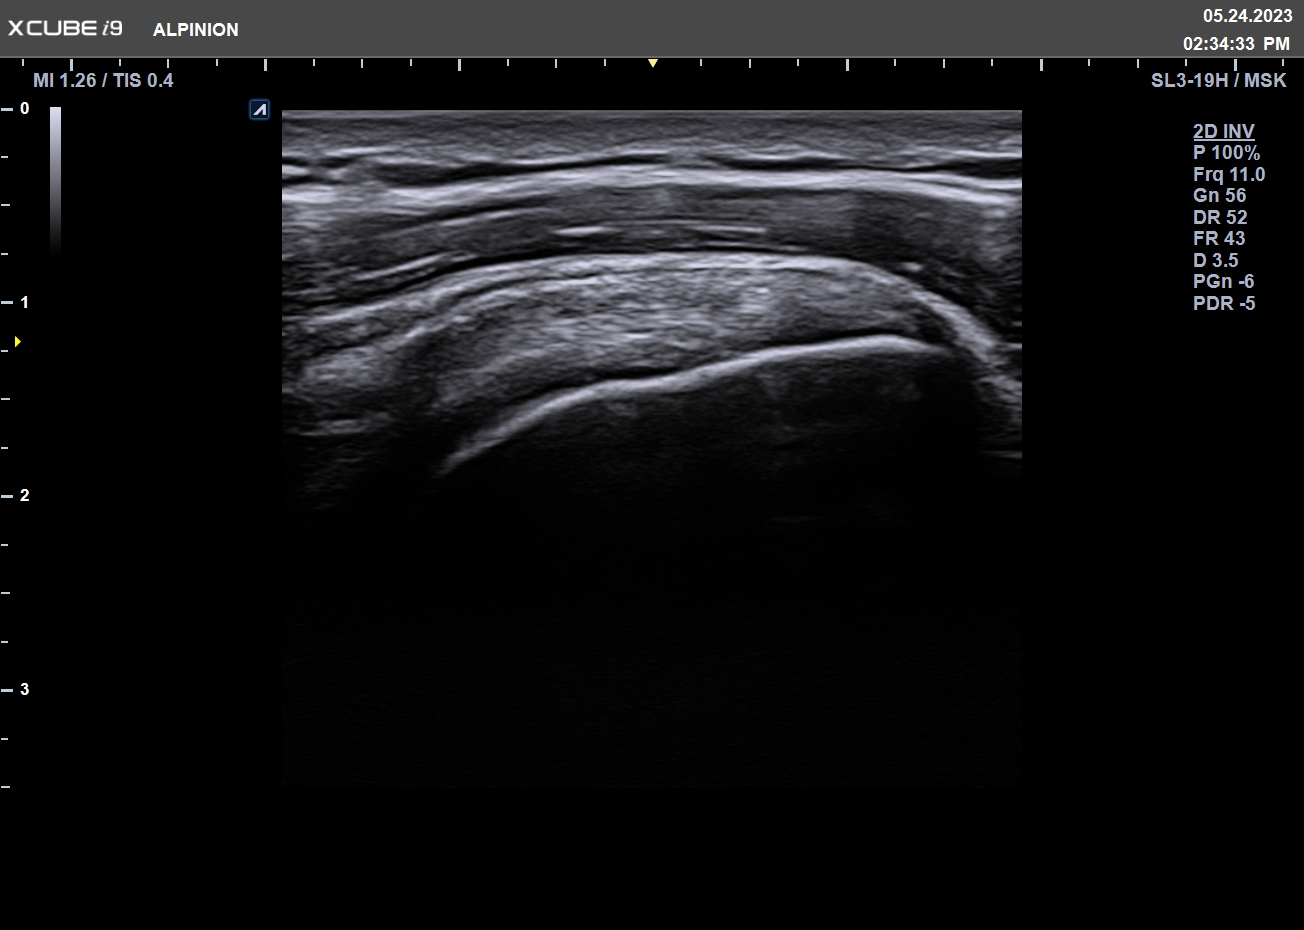Click the P 100% power setting
The image size is (1304, 930).
(1226, 153)
